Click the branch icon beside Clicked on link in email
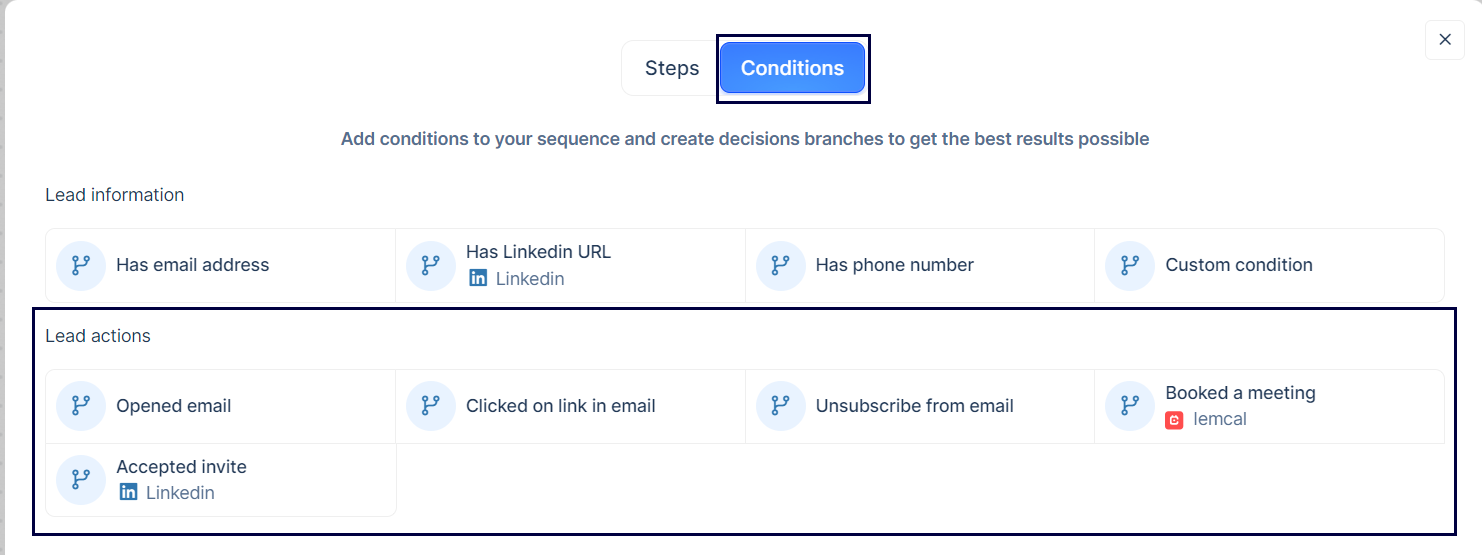The width and height of the screenshot is (1482, 555). tap(431, 406)
